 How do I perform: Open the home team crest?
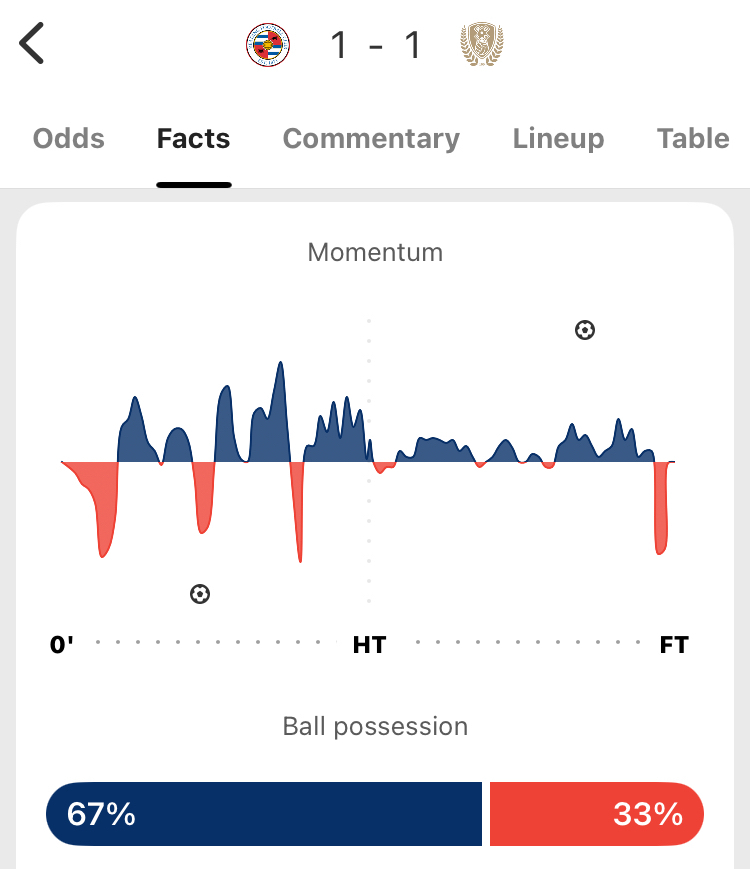pos(268,45)
